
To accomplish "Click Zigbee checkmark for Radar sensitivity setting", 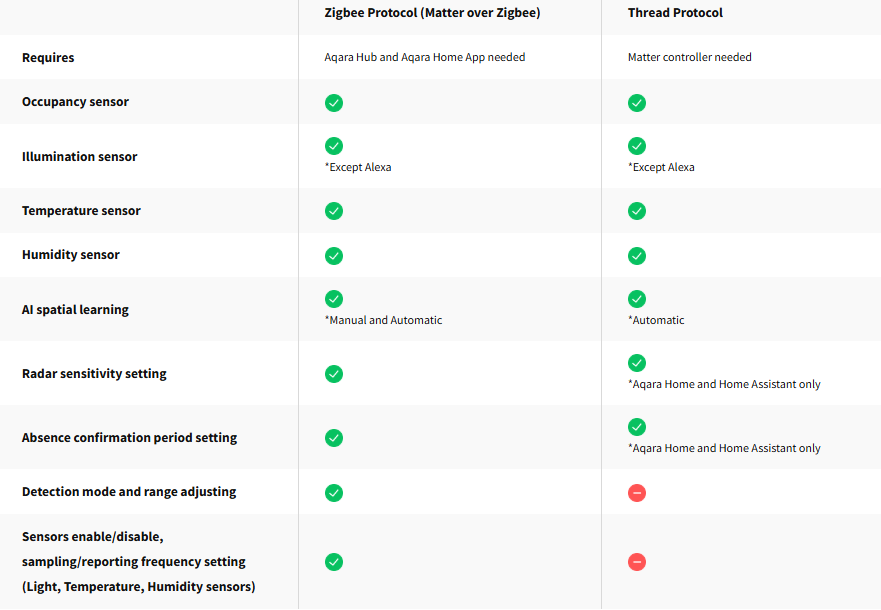I will [x=334, y=374].
